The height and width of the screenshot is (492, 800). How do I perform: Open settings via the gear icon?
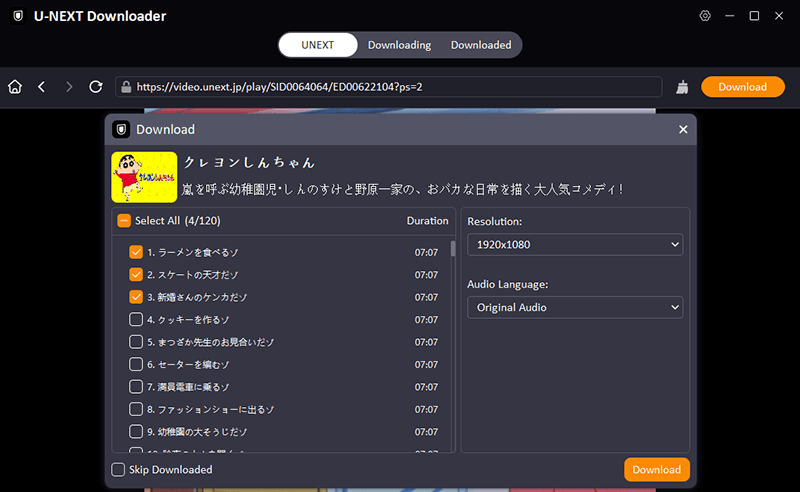705,16
